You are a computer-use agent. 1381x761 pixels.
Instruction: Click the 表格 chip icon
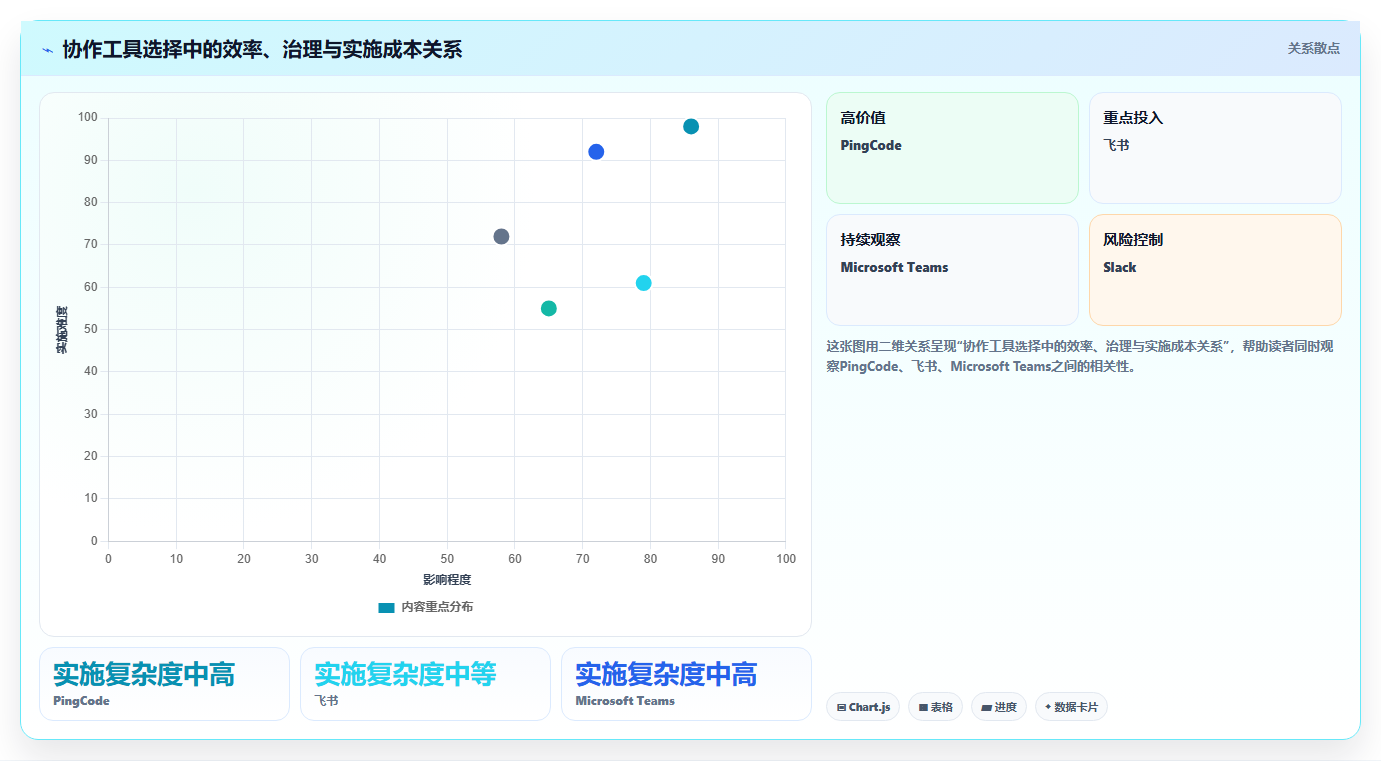(x=923, y=707)
